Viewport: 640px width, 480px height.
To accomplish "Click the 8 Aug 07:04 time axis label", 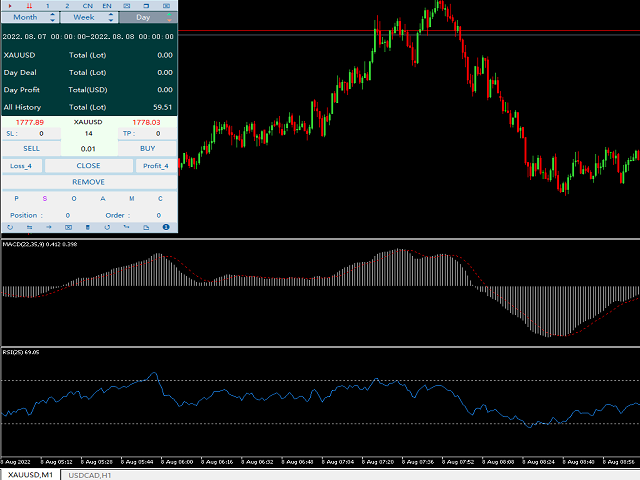I will tap(338, 462).
